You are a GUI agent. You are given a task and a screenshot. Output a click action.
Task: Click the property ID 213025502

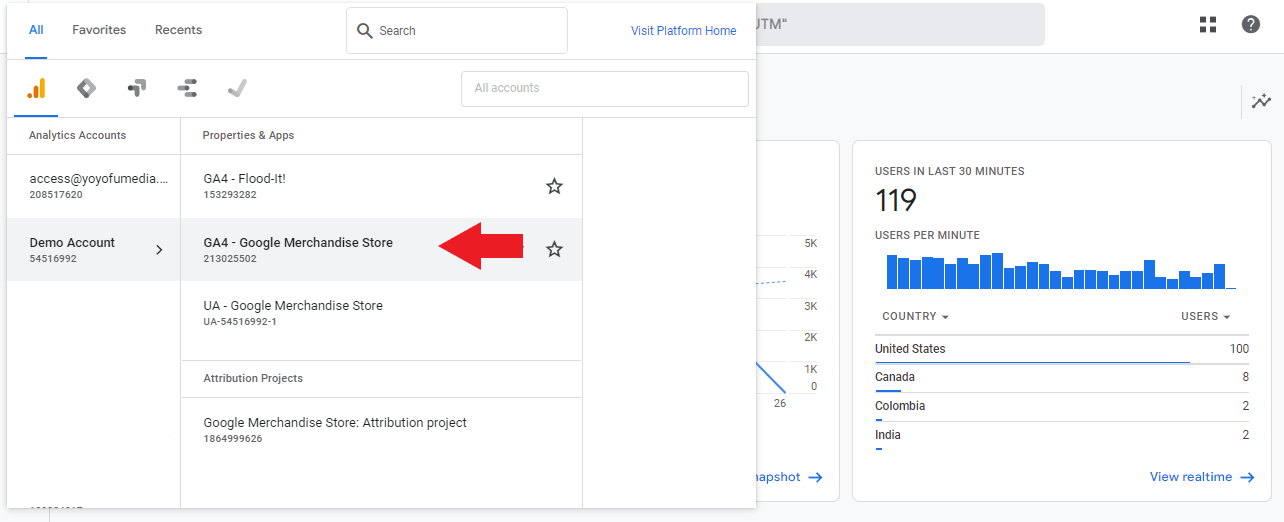230,258
